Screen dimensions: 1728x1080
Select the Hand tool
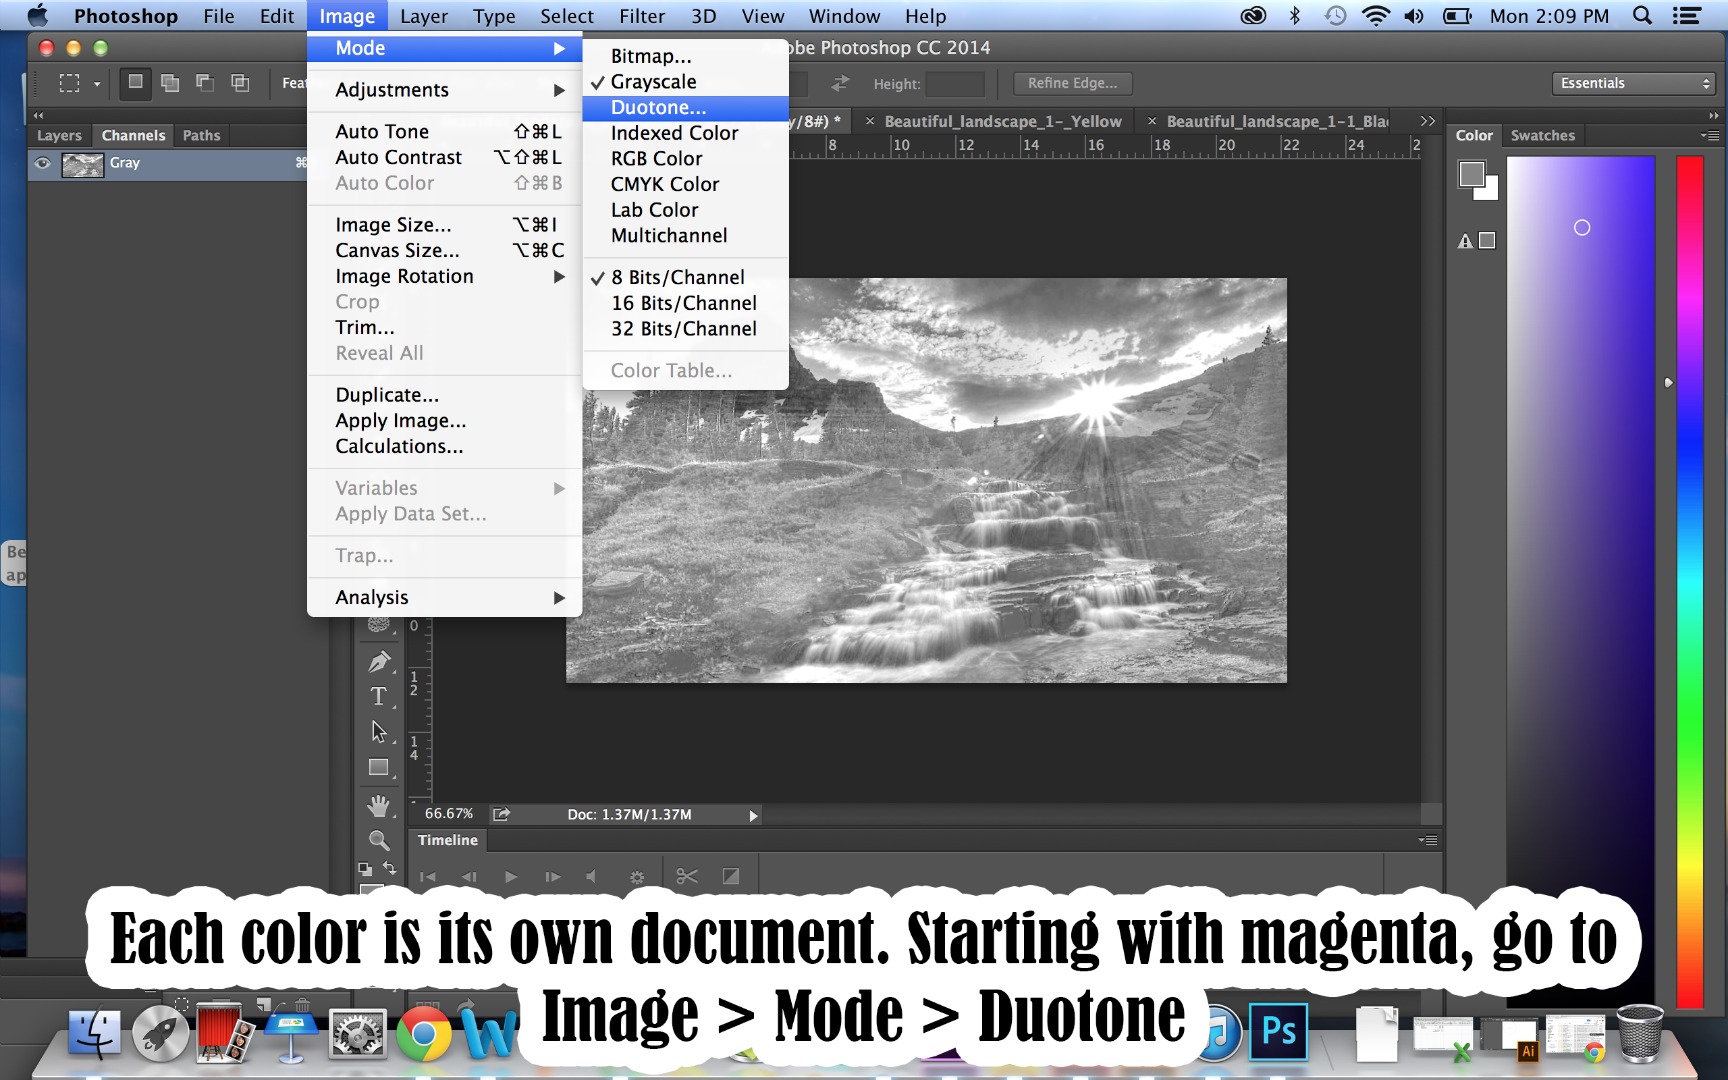tap(378, 805)
